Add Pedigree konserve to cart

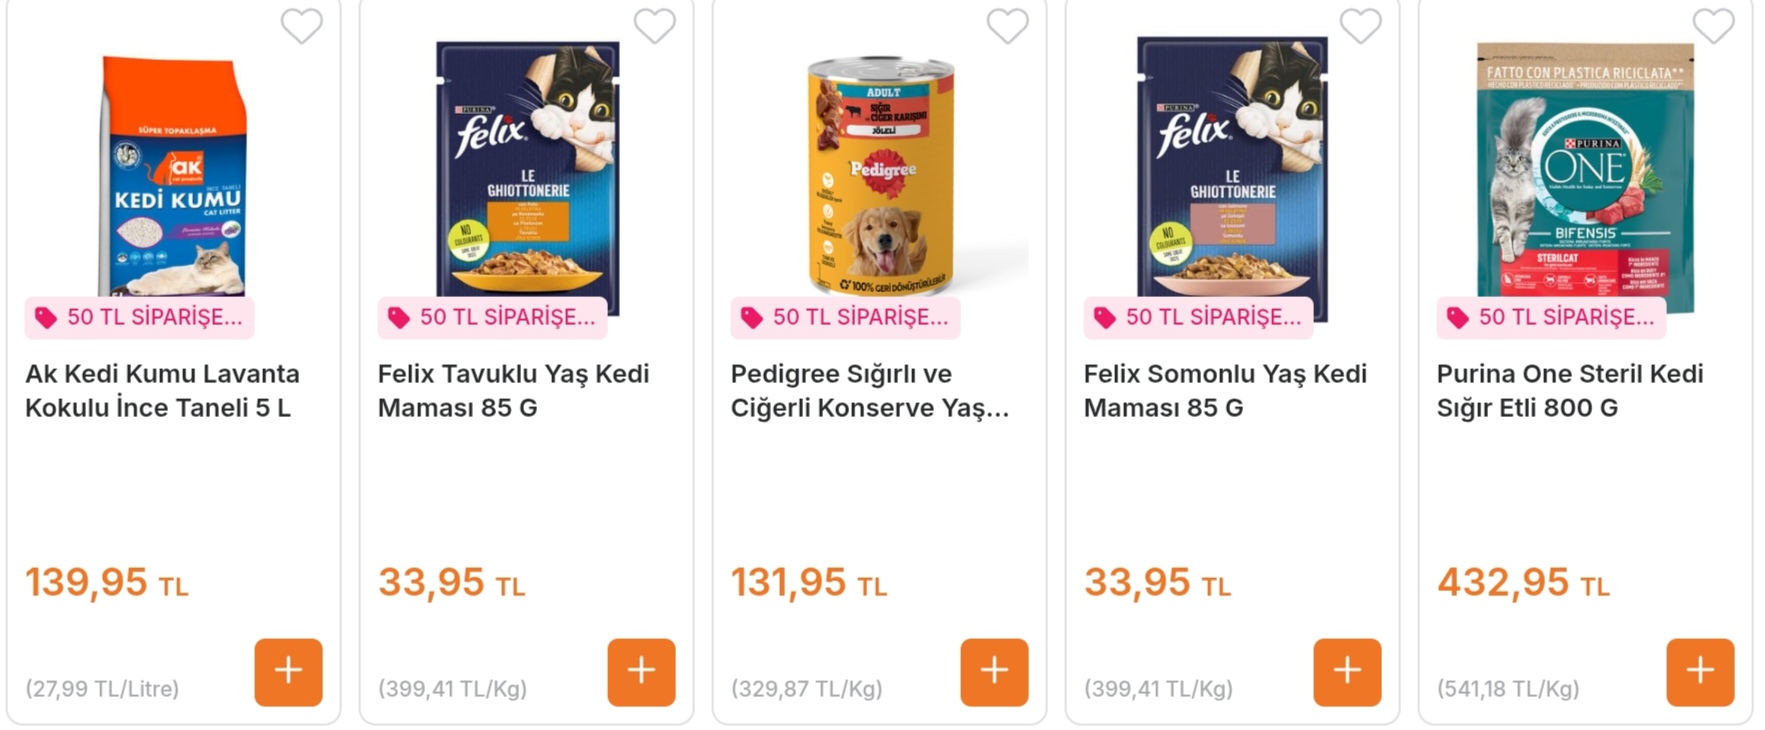(x=994, y=672)
